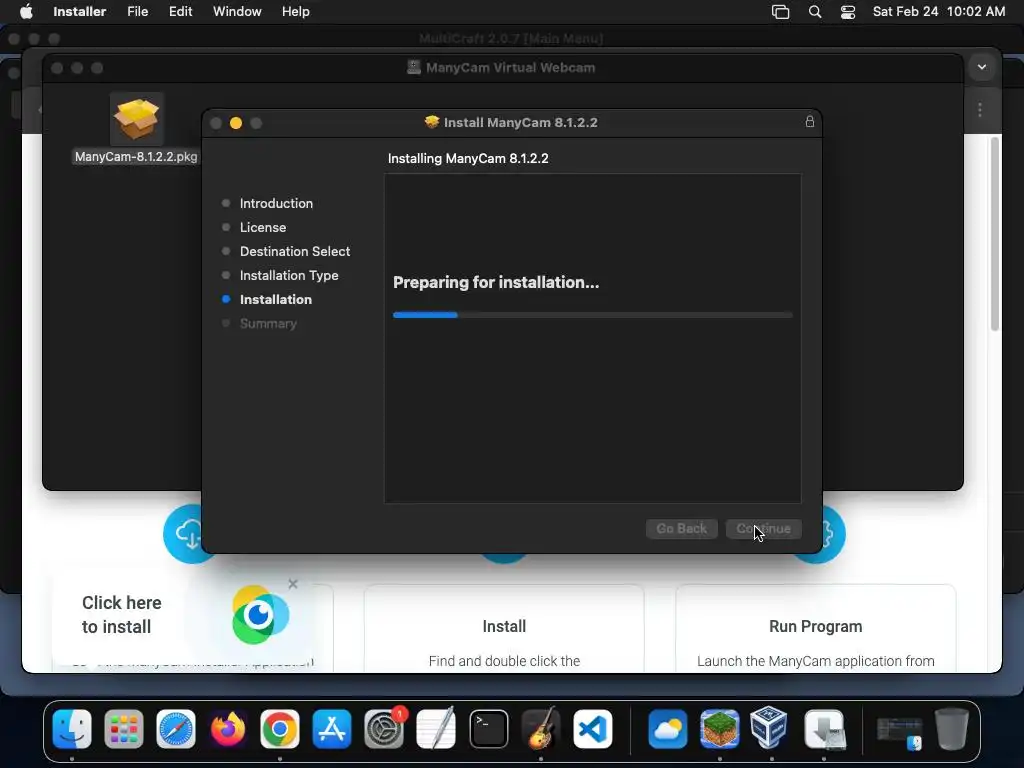Open Safari from the Dock

pos(176,729)
